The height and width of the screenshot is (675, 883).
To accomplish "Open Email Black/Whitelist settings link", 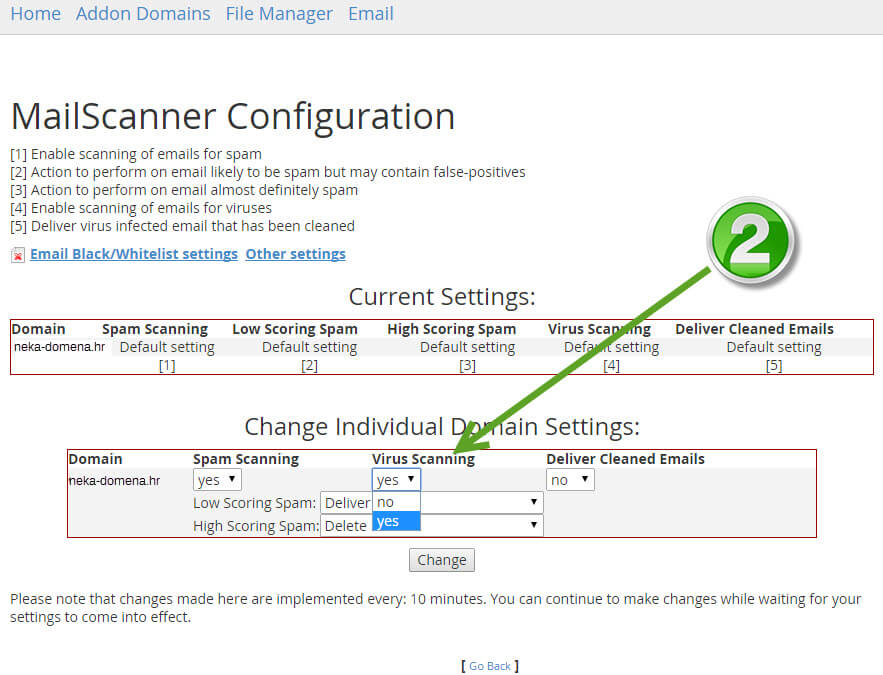I will (134, 254).
